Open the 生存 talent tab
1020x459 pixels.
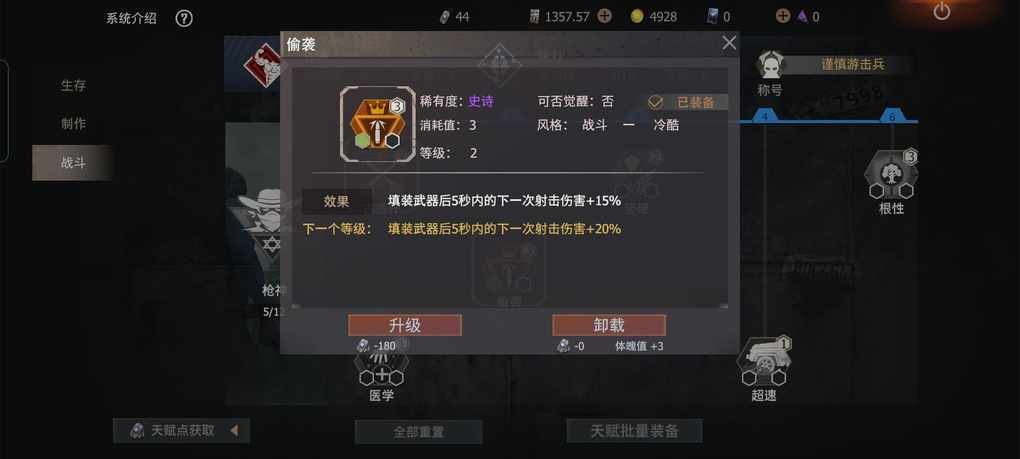pyautogui.click(x=73, y=85)
